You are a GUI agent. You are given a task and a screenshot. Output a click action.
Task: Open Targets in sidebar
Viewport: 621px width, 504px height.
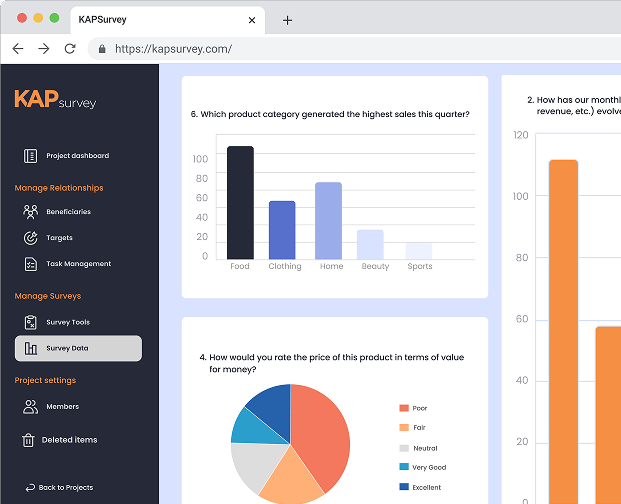point(48,238)
